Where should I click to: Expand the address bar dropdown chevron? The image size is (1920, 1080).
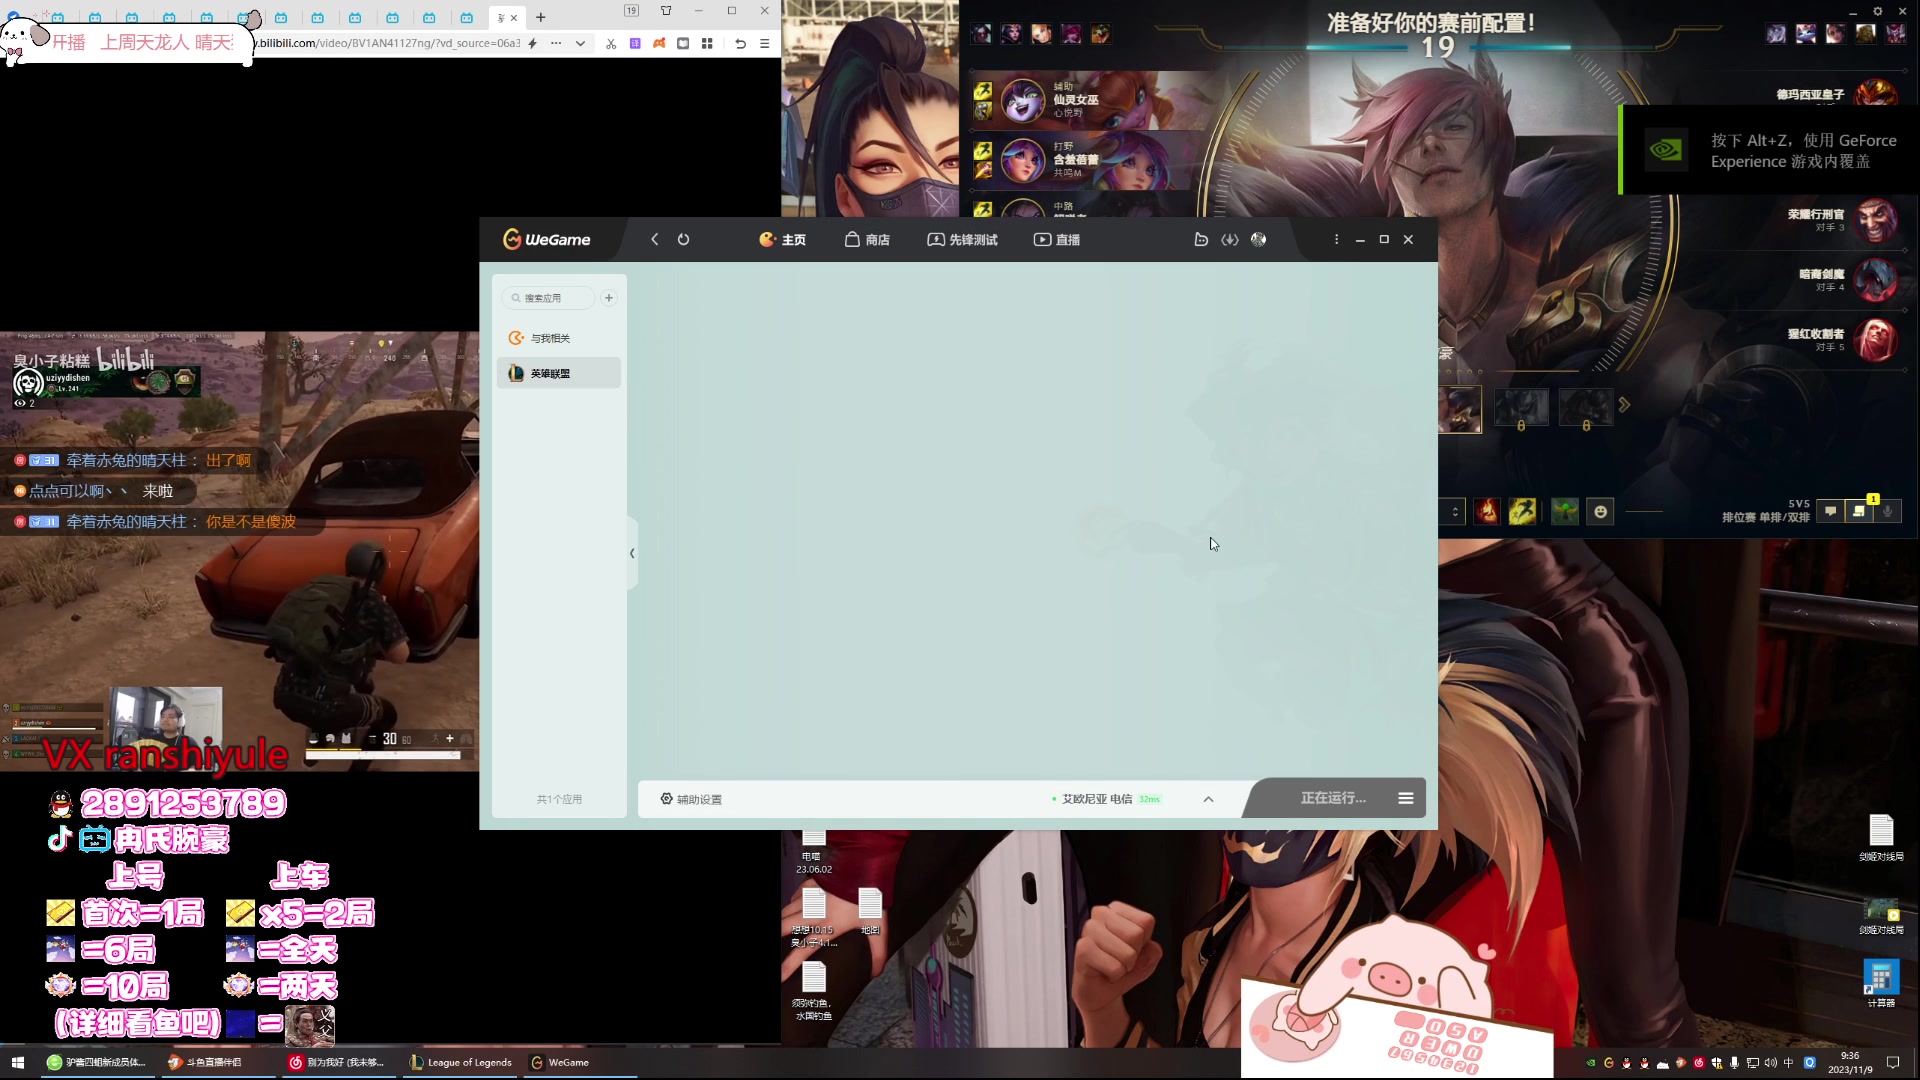580,43
